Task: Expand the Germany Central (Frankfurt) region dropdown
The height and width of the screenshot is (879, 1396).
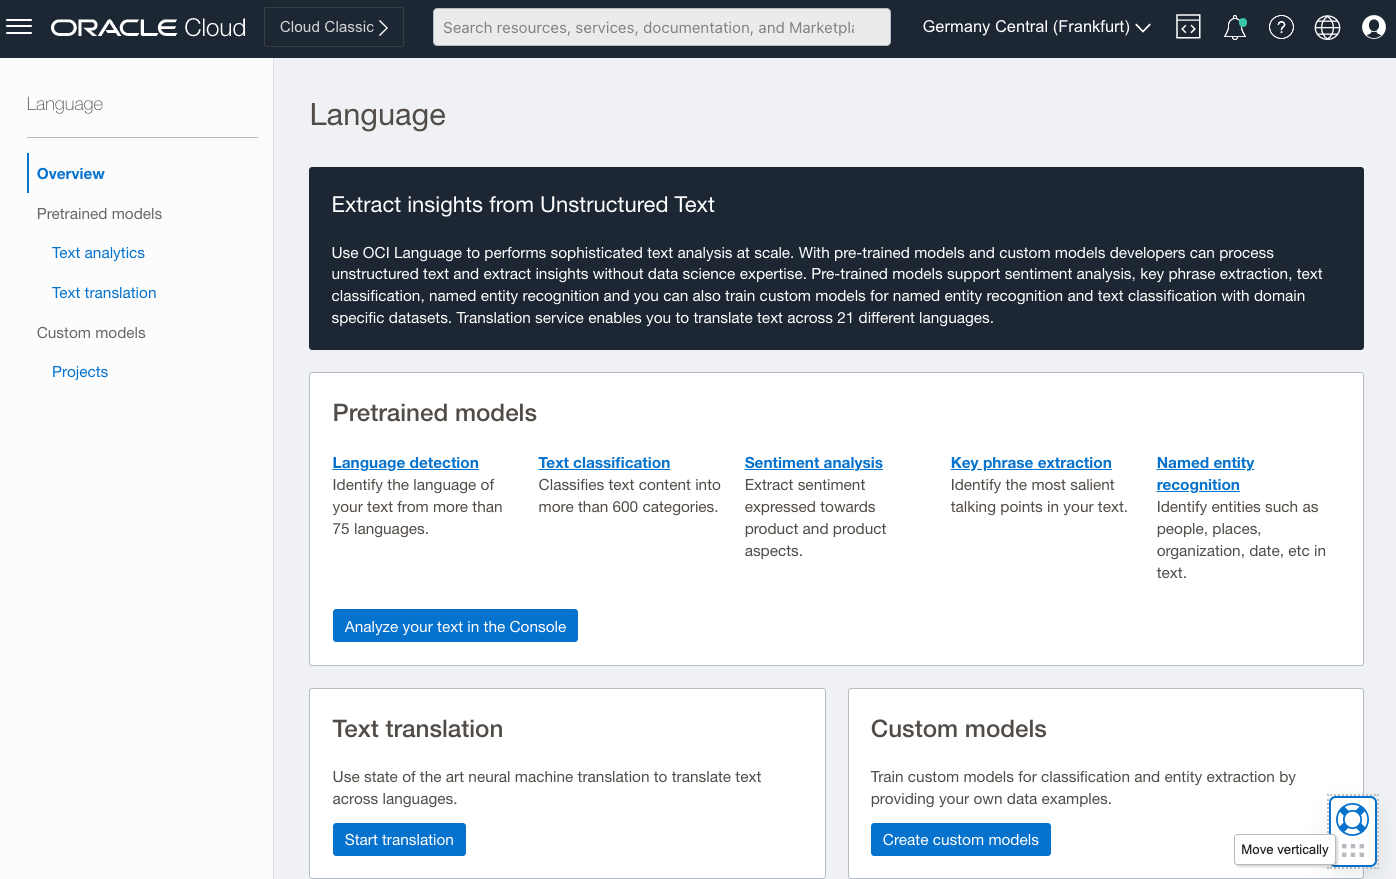Action: (x=1036, y=27)
